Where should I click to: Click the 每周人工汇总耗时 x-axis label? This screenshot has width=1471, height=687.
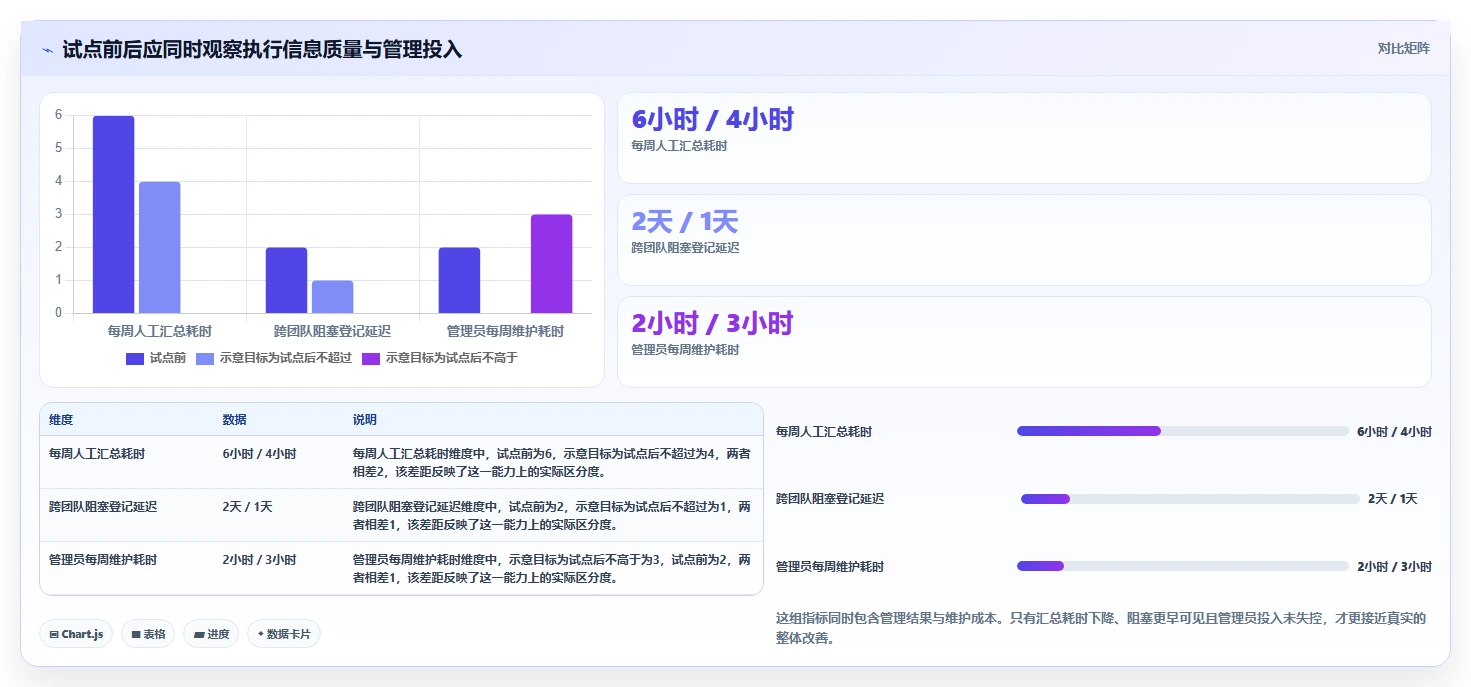tap(160, 331)
